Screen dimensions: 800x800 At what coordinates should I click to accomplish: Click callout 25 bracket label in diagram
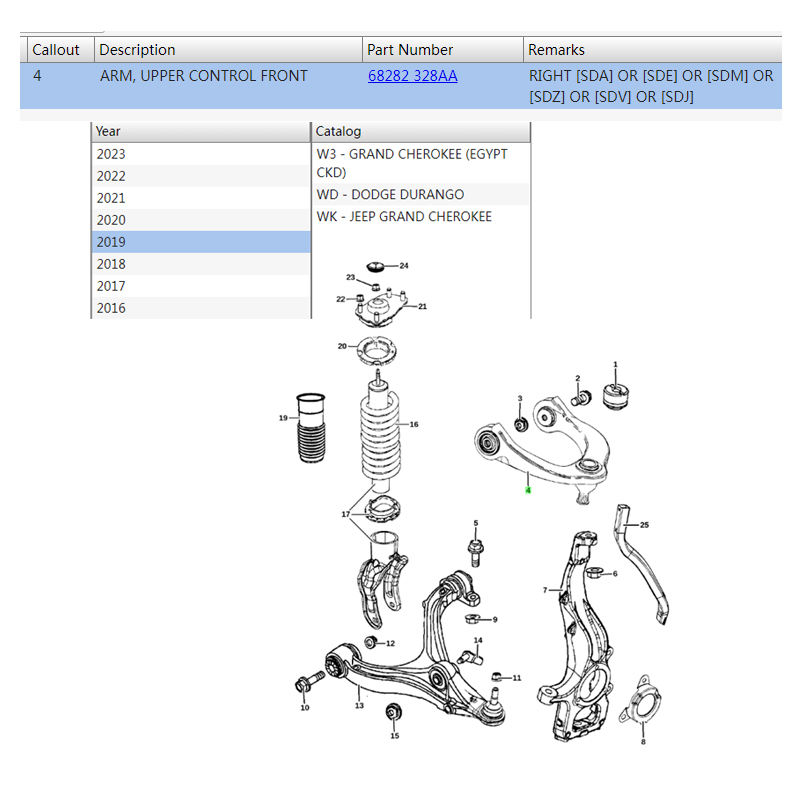pos(644,524)
